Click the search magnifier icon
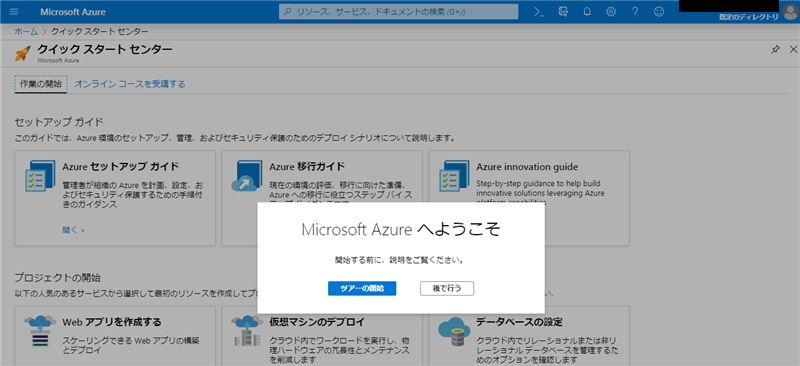This screenshot has height=366, width=800. [288, 12]
